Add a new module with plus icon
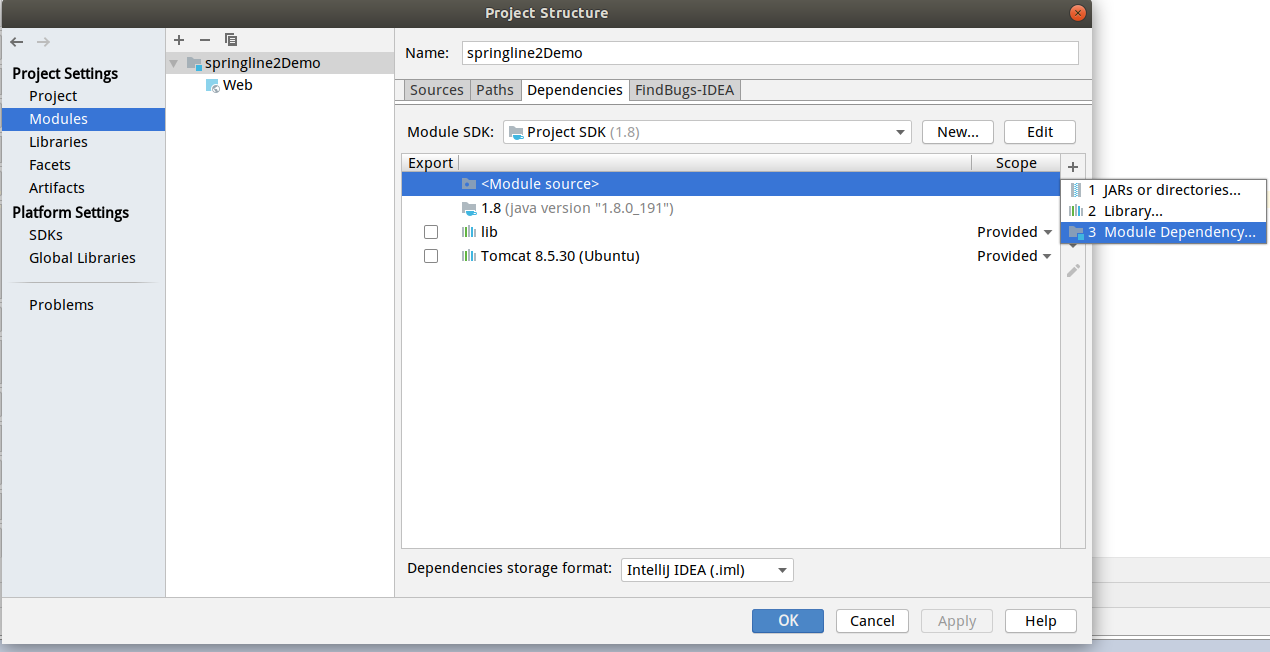Screen dimensions: 1270x652 (179, 40)
